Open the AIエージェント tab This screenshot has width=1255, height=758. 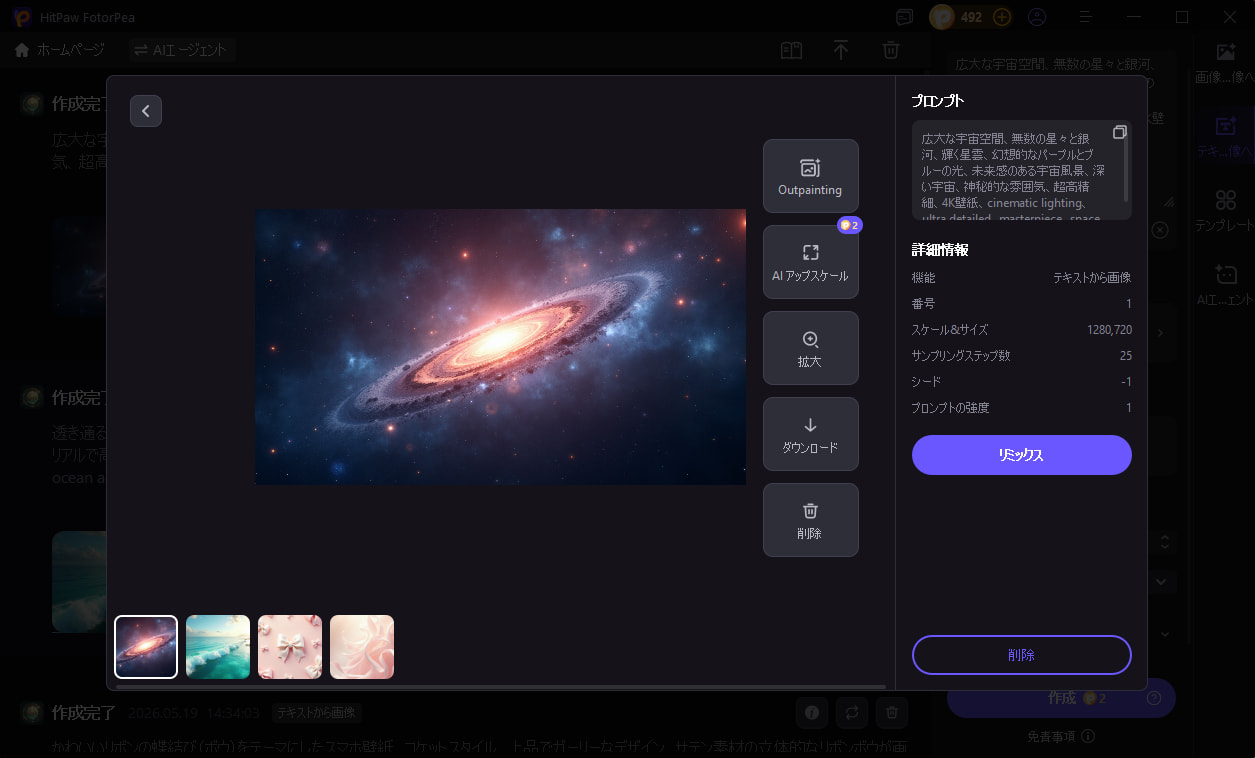point(182,50)
